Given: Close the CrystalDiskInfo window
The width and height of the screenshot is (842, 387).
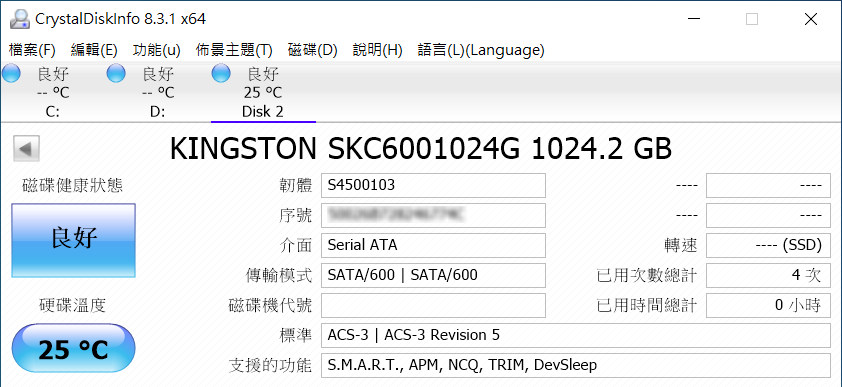Looking at the screenshot, I should (811, 19).
